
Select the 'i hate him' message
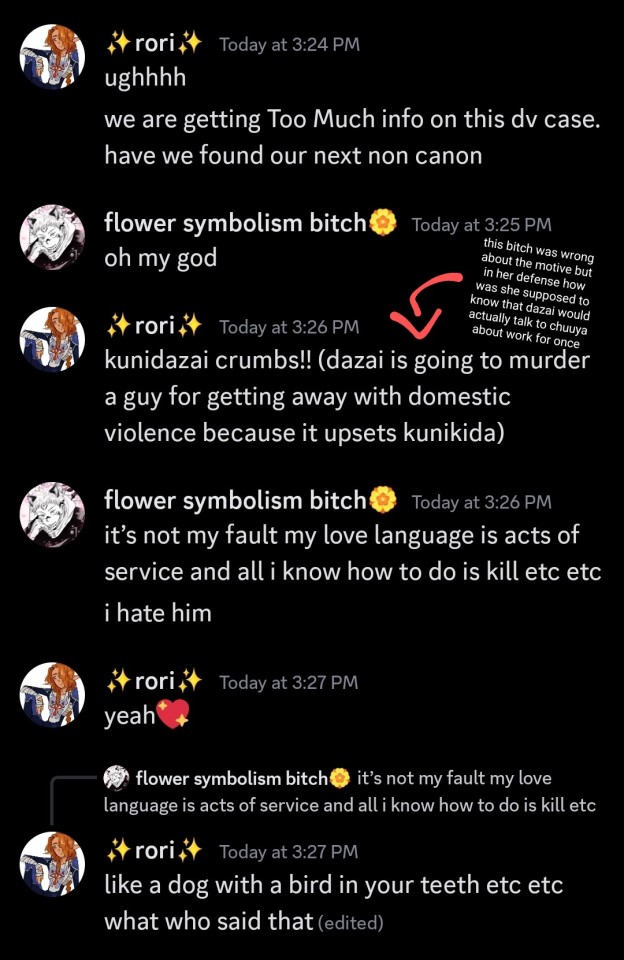(x=158, y=613)
